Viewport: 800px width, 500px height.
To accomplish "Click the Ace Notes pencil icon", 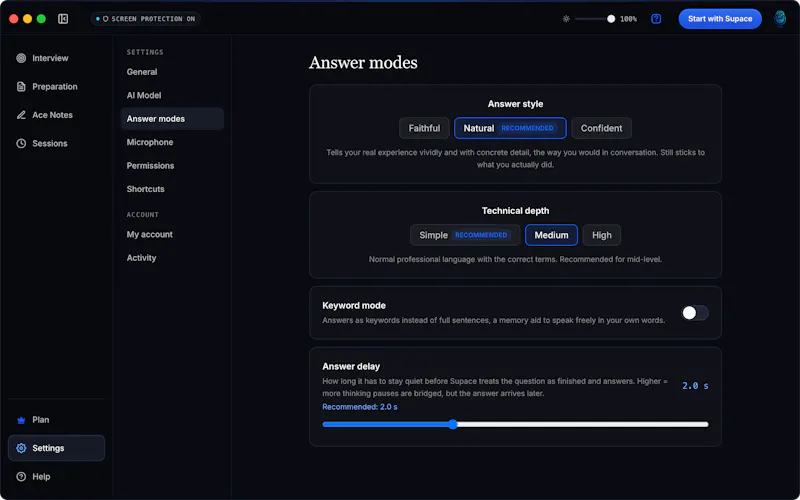I will [21, 115].
